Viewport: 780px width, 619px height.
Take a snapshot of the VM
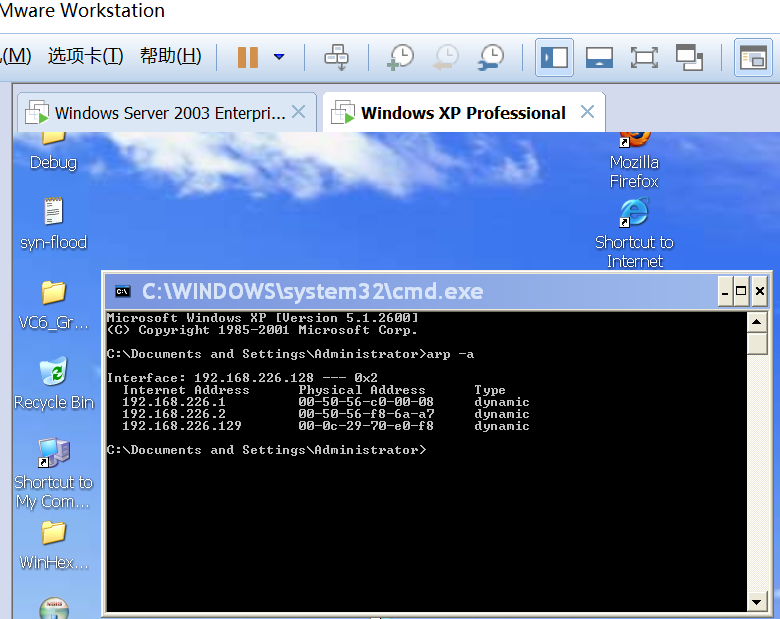pos(400,57)
